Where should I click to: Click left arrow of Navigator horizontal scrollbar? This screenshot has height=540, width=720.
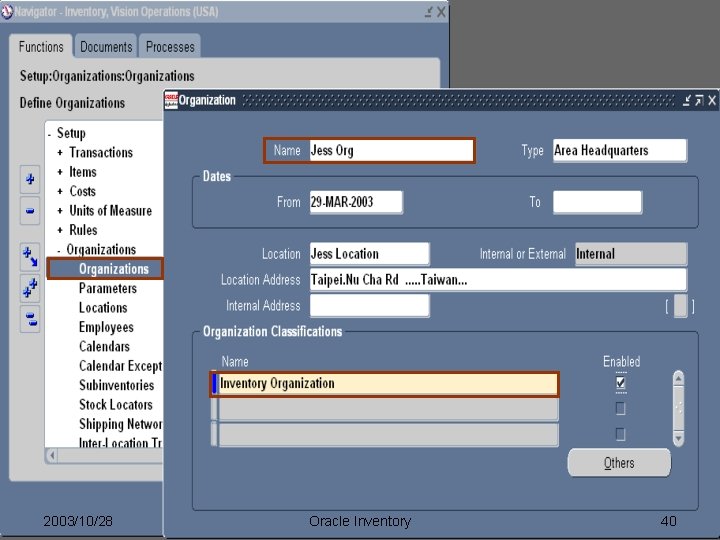point(52,456)
